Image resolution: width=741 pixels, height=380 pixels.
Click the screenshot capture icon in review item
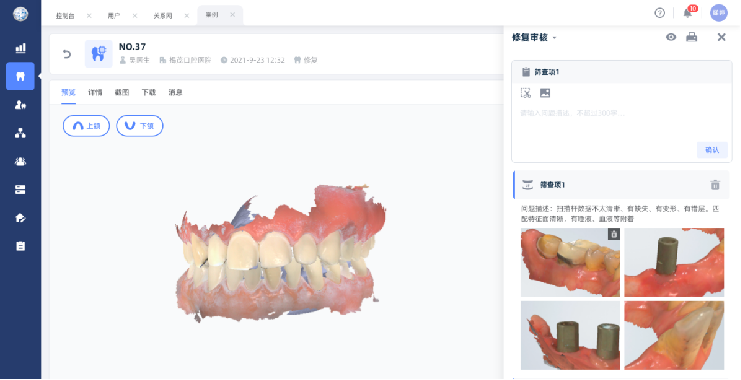coord(526,93)
